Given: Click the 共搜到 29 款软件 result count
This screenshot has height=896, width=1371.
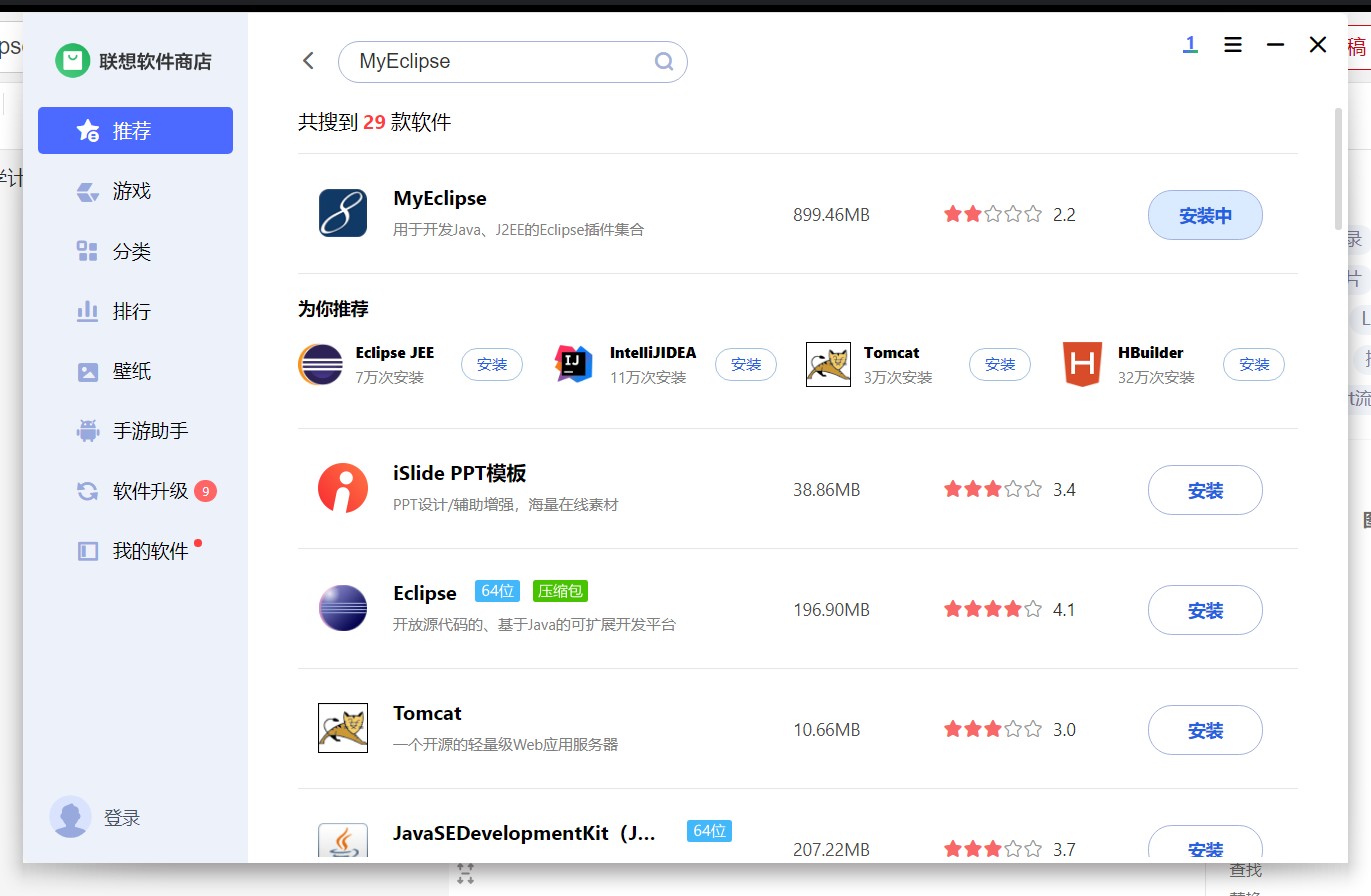Looking at the screenshot, I should 375,122.
